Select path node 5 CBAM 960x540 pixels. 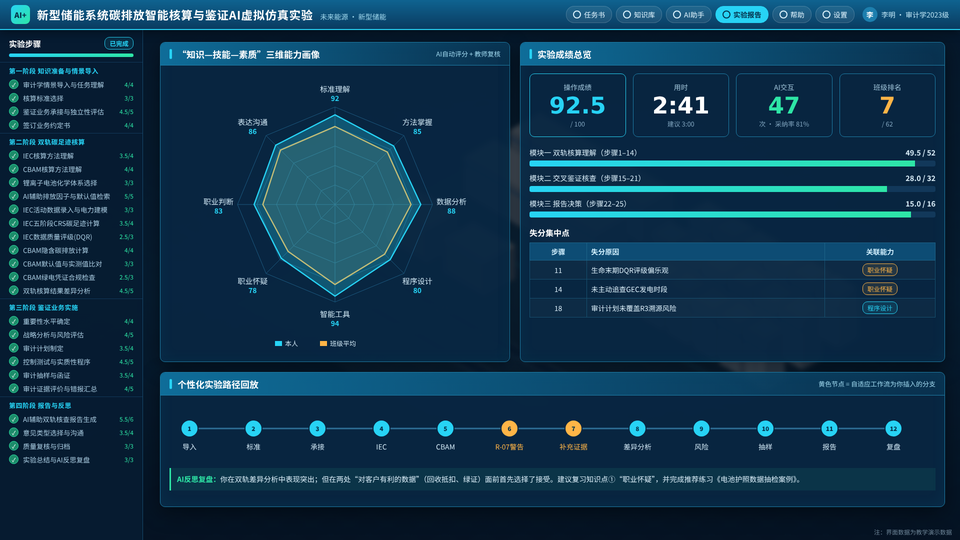[445, 429]
